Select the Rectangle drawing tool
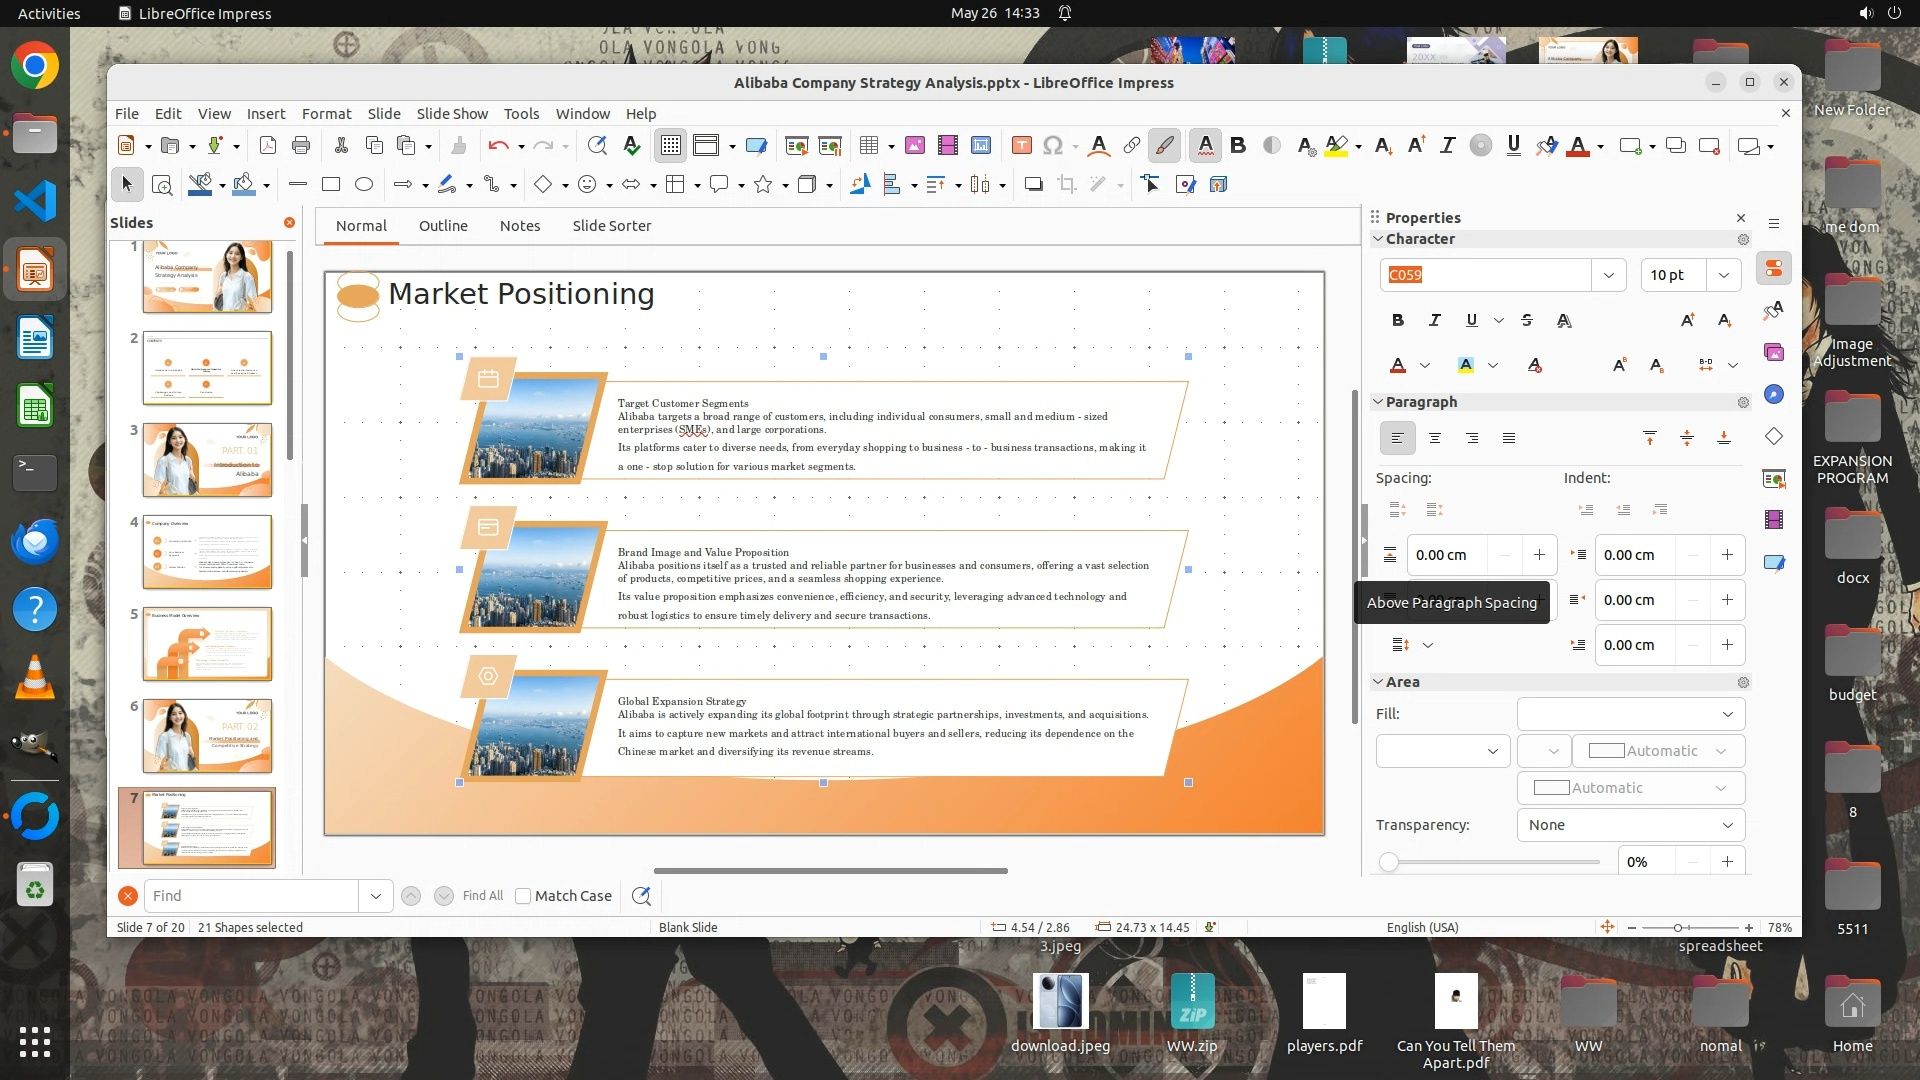1920x1080 pixels. (331, 184)
